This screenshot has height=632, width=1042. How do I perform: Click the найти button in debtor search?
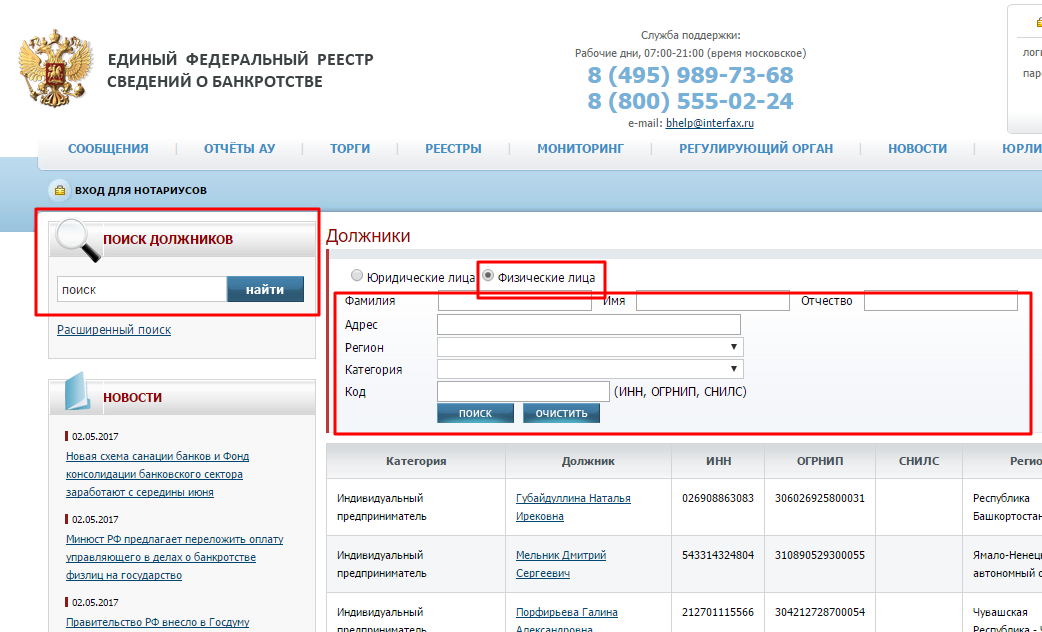(265, 289)
